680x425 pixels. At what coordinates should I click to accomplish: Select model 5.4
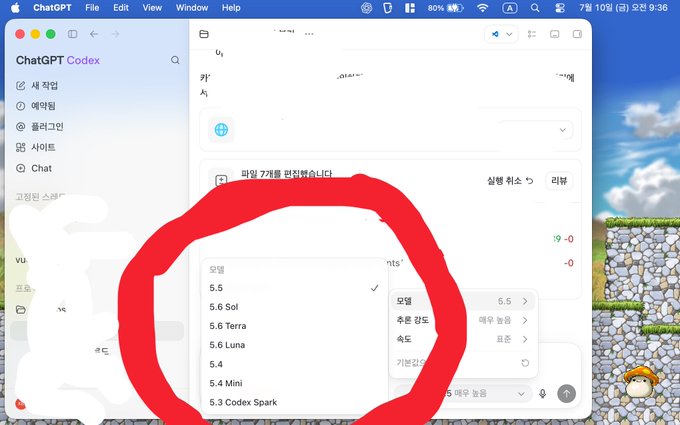pos(294,364)
